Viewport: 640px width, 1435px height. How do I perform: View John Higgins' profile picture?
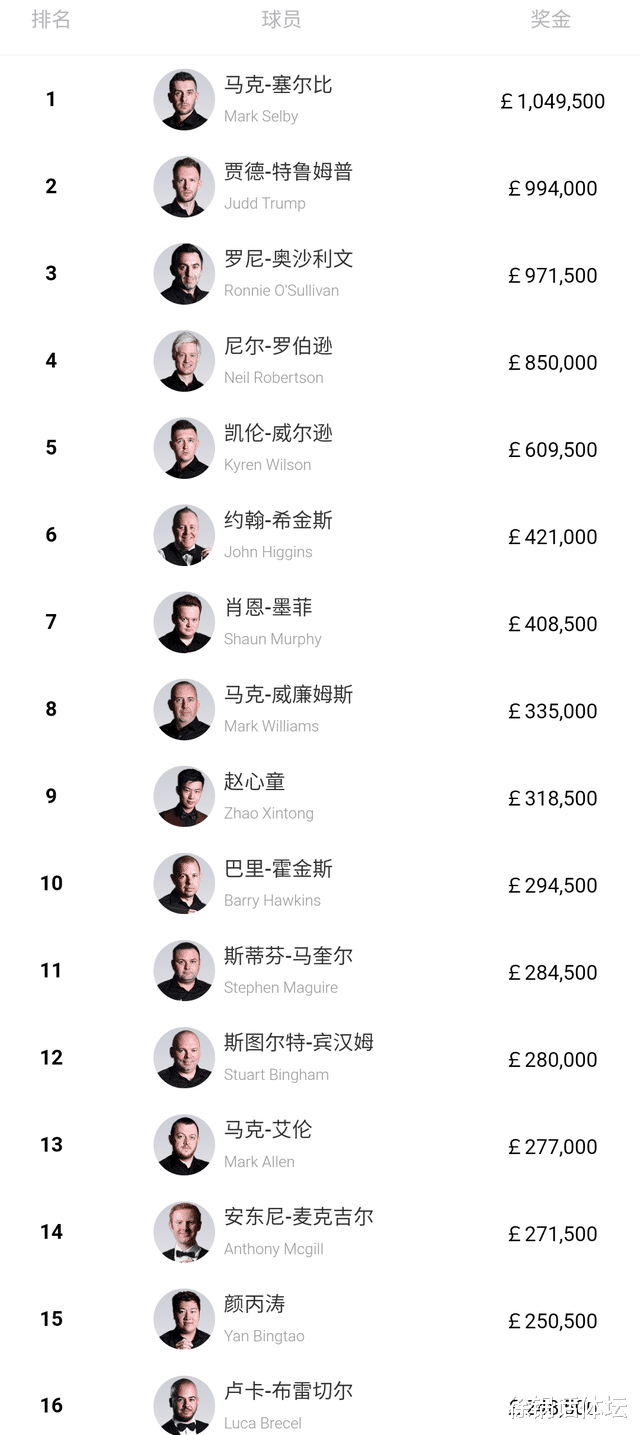point(184,535)
